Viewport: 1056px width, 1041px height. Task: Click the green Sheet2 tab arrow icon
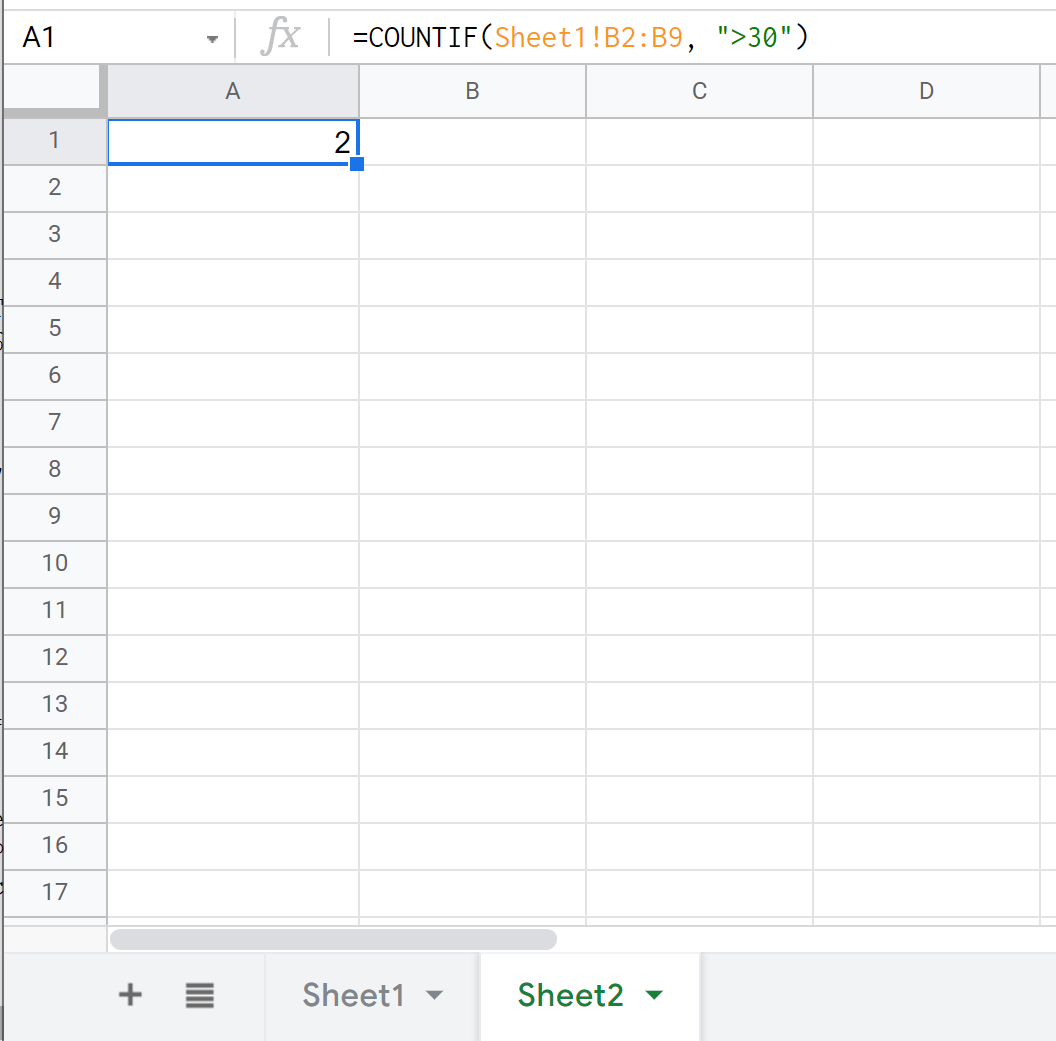click(655, 995)
